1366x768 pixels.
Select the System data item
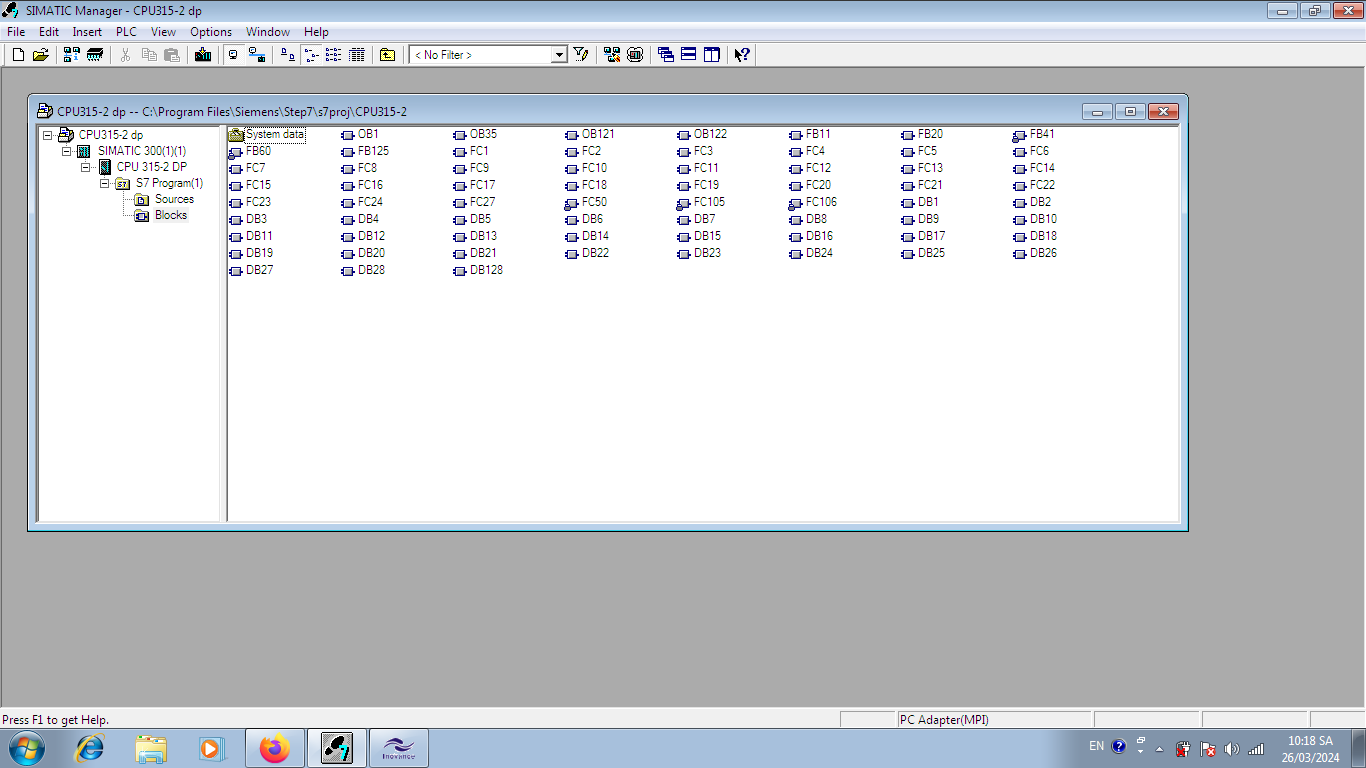pos(274,134)
